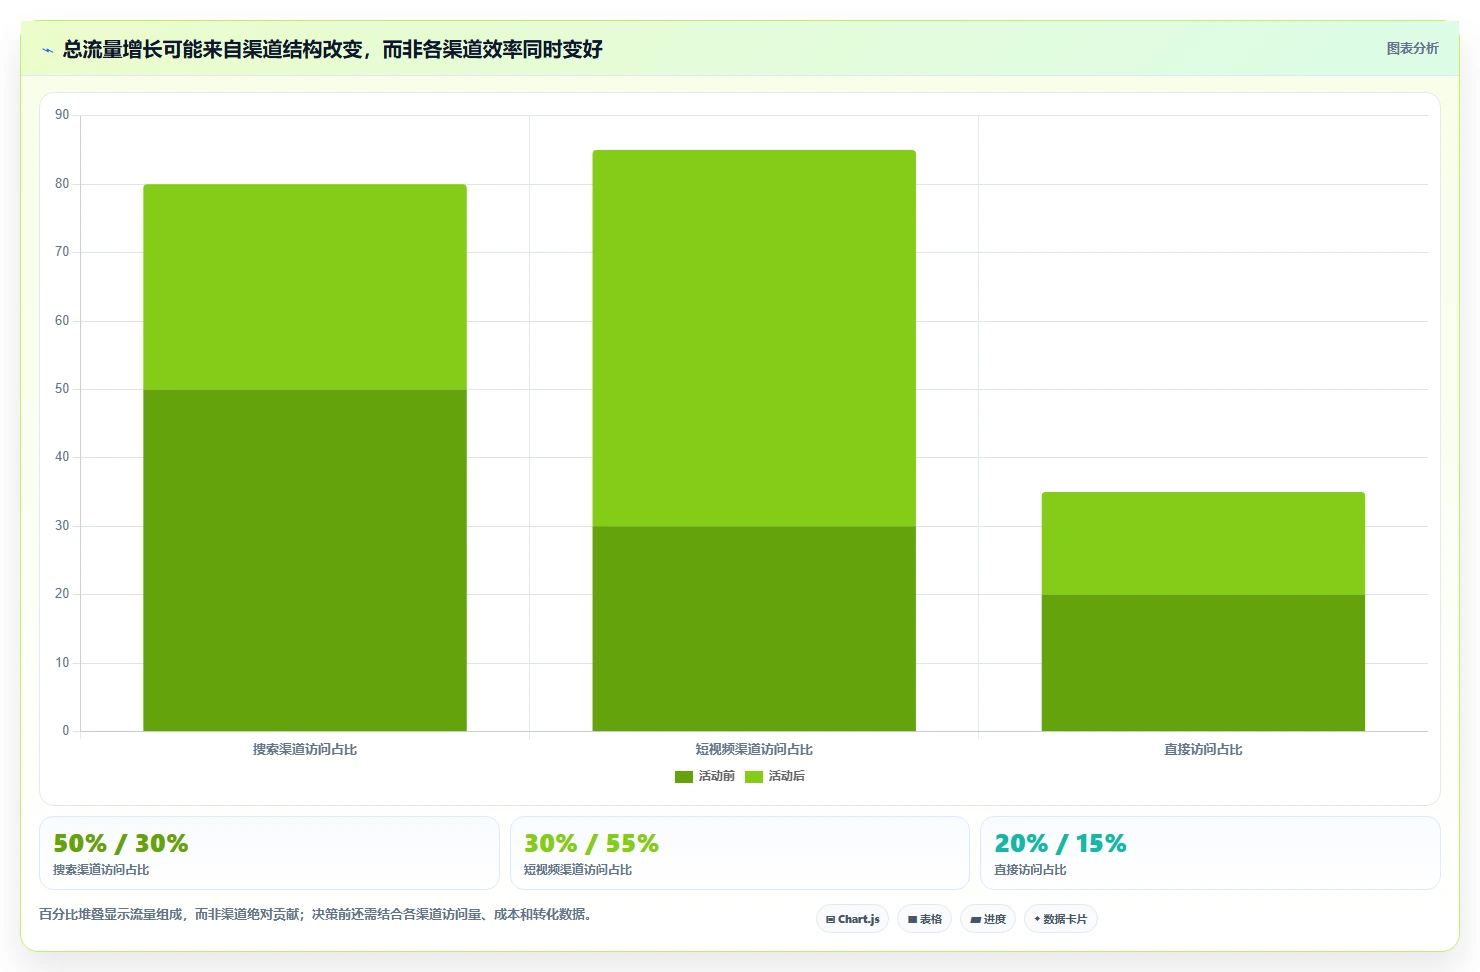Select the Chart.js chip
The width and height of the screenshot is (1480, 972).
[852, 919]
